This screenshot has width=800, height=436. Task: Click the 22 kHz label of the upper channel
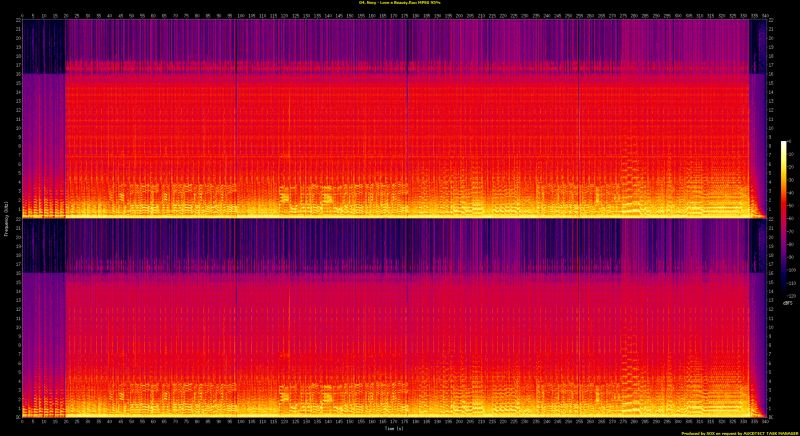click(x=14, y=23)
